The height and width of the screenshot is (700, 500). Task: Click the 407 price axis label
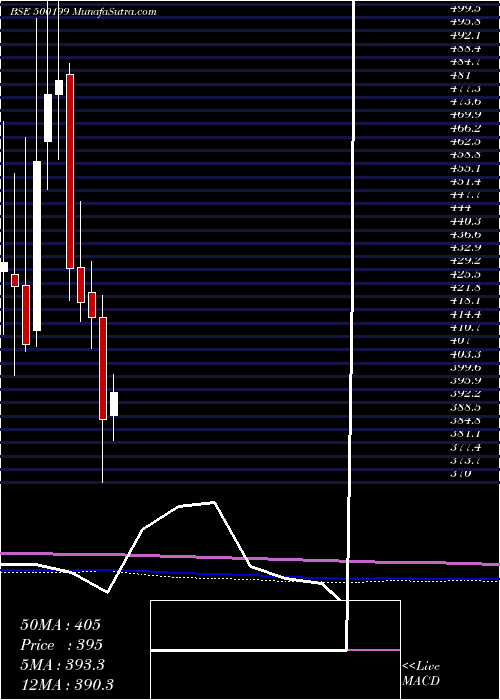[460, 342]
